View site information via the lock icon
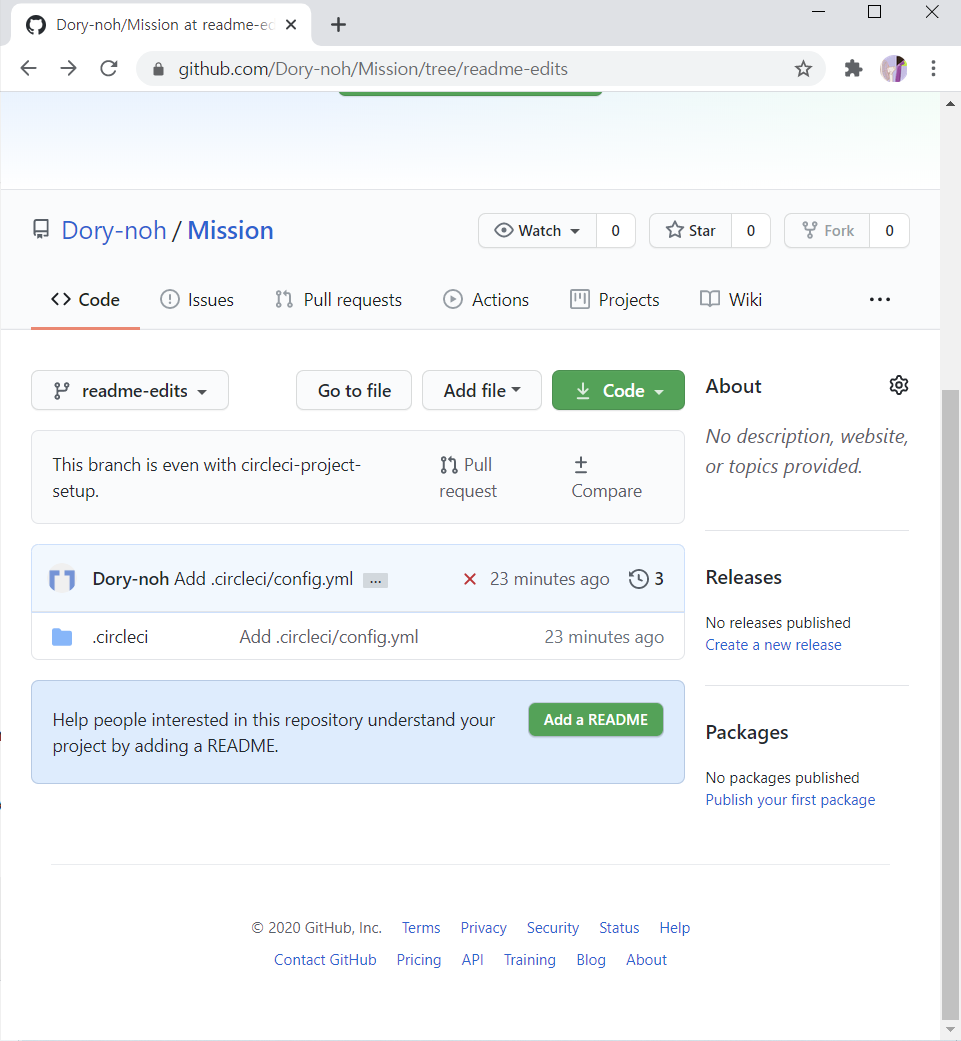961x1041 pixels. [158, 69]
